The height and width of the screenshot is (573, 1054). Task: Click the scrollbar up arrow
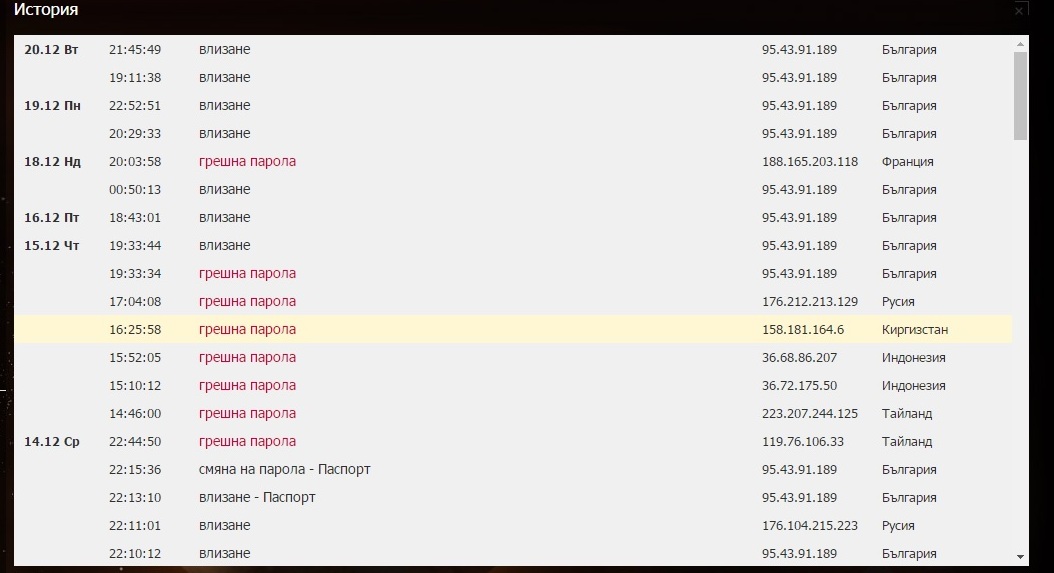coord(1020,44)
